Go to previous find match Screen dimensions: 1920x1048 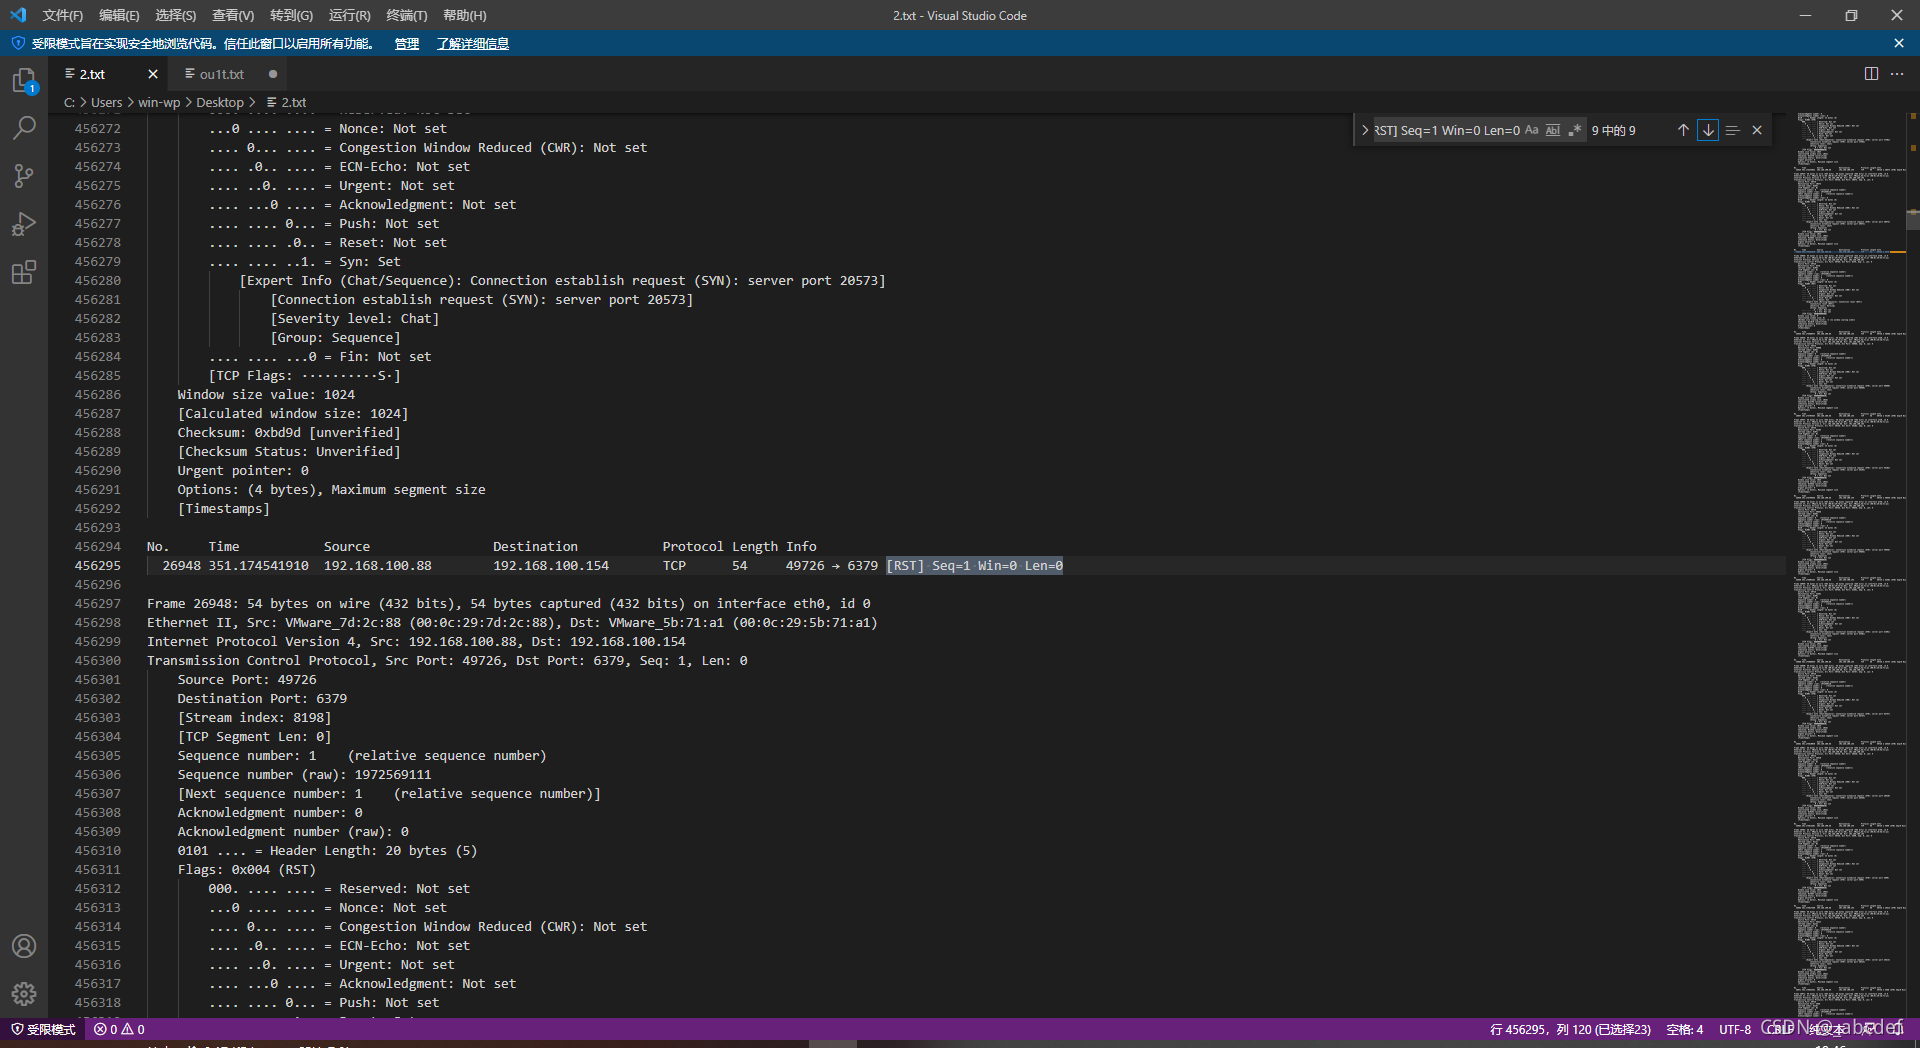1683,130
